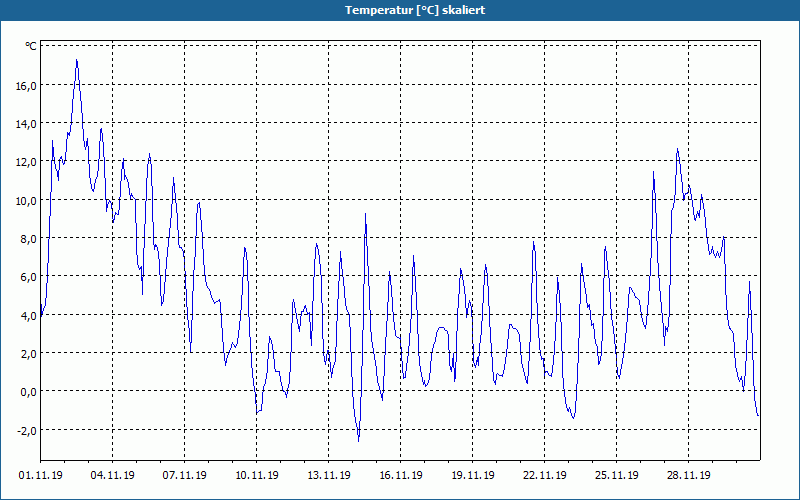The width and height of the screenshot is (800, 500).
Task: Click the date label 25.11.19
Action: tap(616, 476)
